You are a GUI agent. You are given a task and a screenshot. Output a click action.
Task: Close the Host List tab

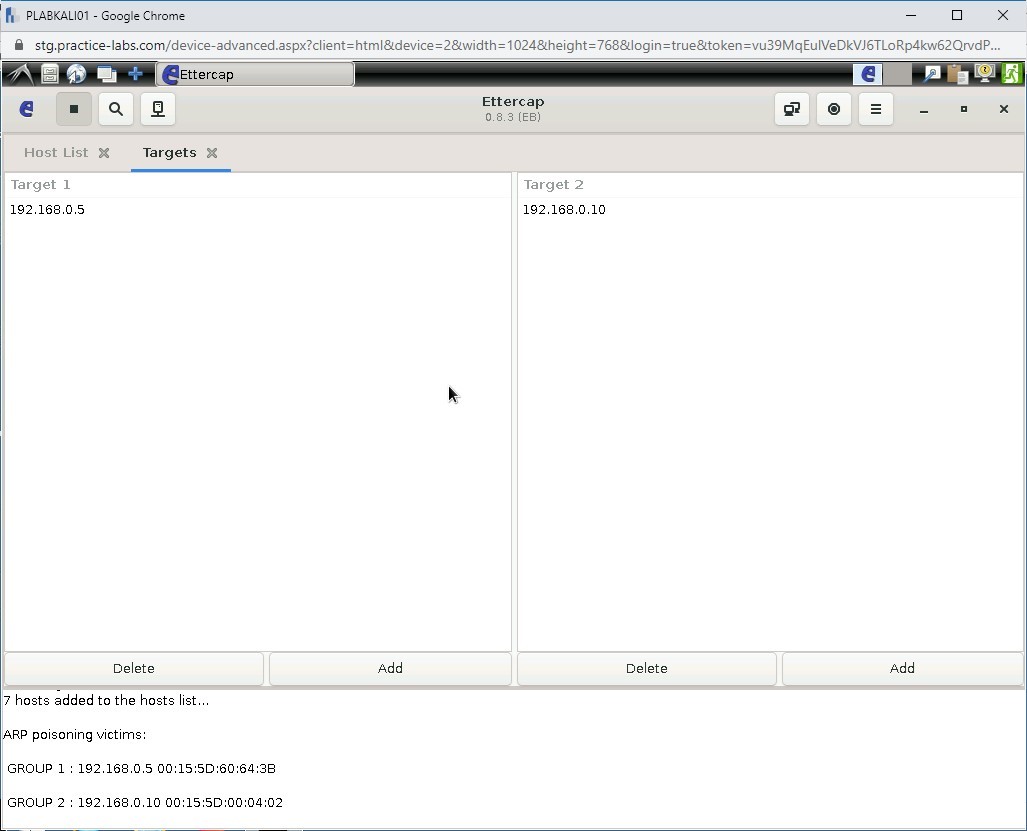[x=104, y=152]
